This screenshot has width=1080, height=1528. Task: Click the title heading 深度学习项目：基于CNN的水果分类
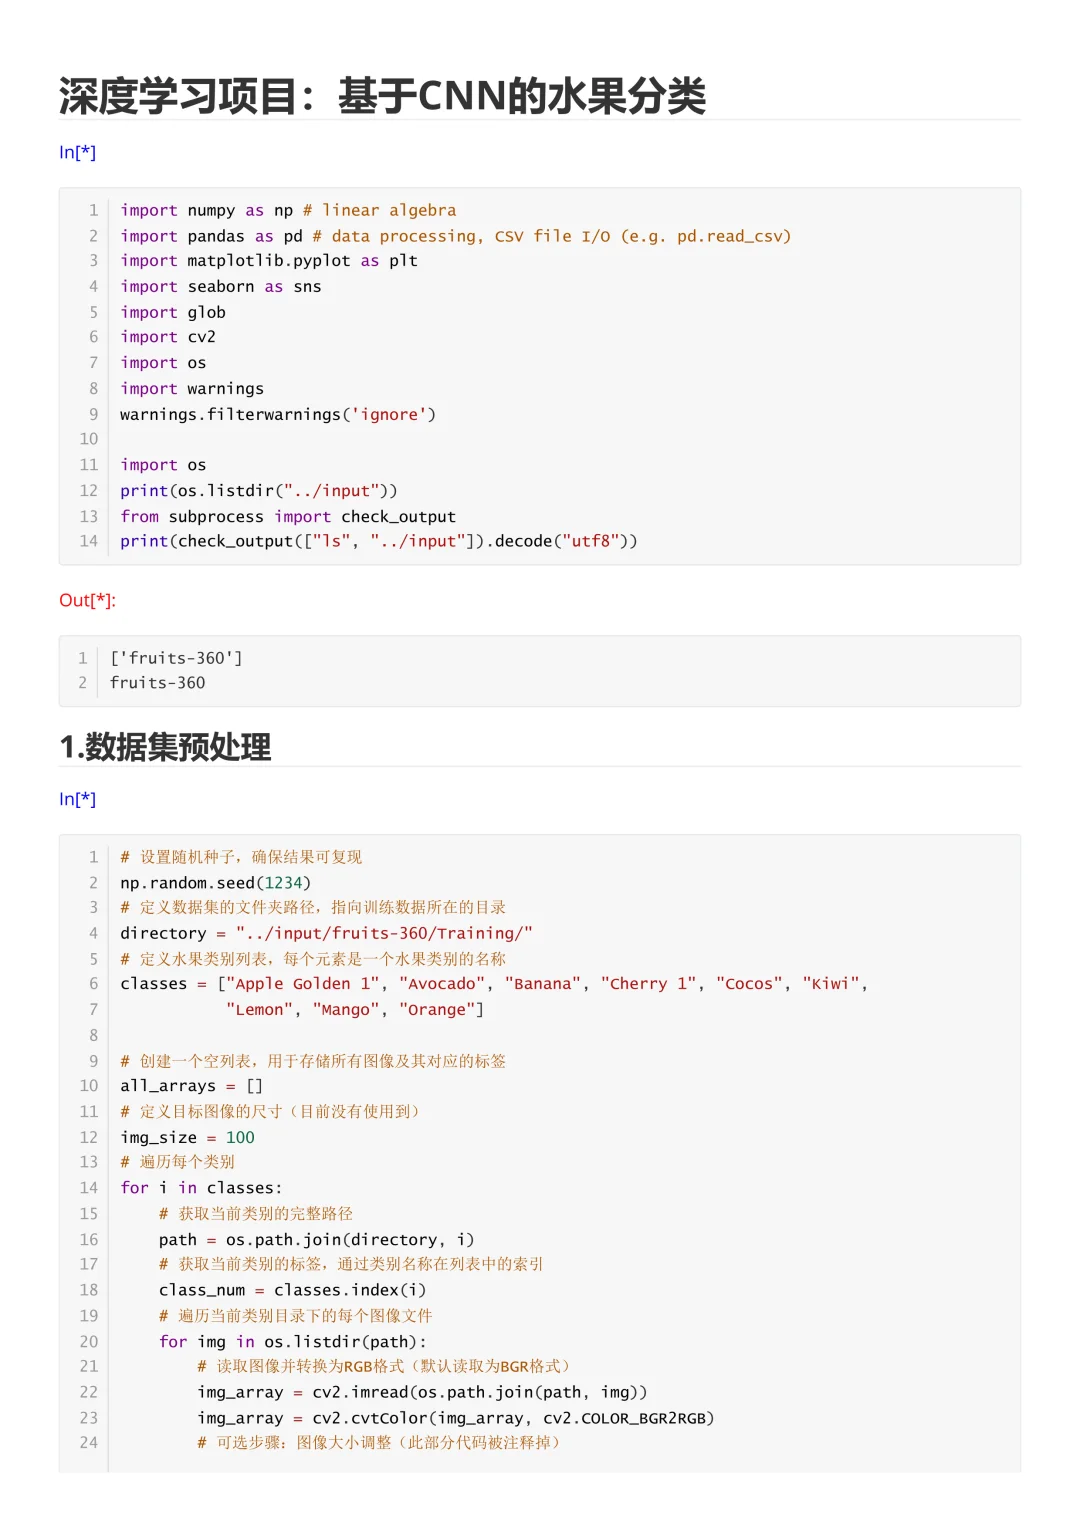pyautogui.click(x=382, y=96)
